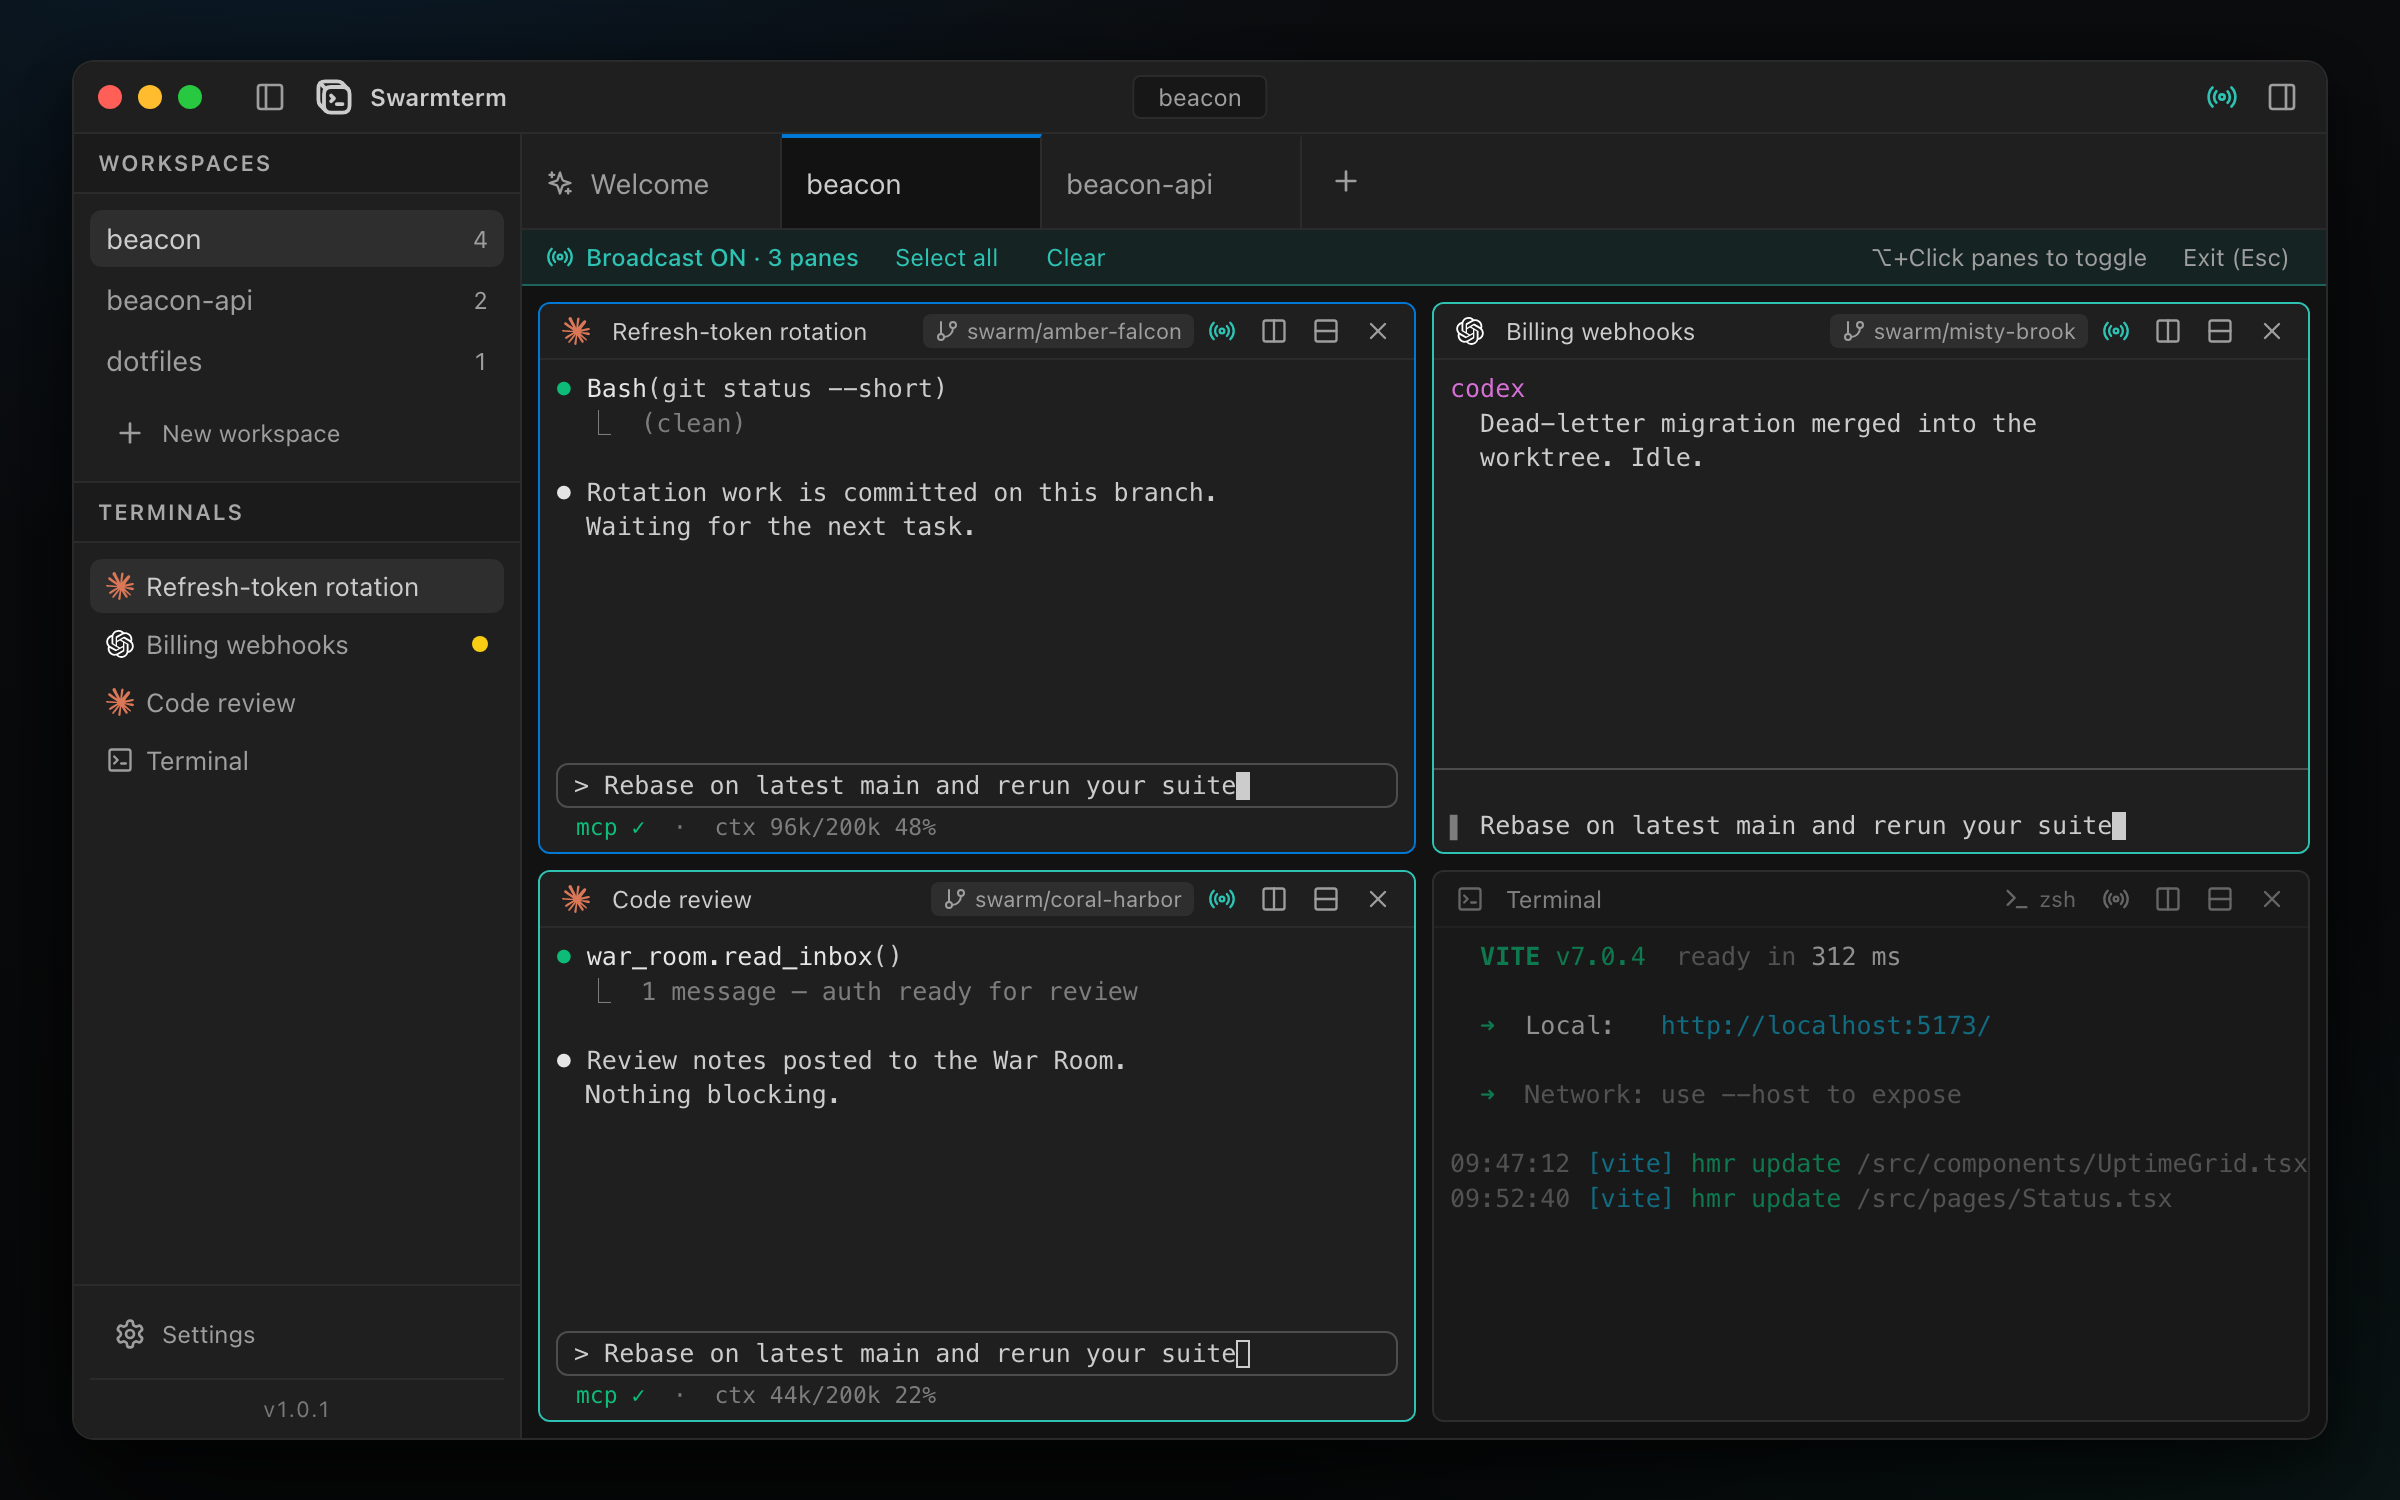The height and width of the screenshot is (1500, 2400).
Task: Click the Claude icon in Refresh-token rotation pane header
Action: (576, 331)
